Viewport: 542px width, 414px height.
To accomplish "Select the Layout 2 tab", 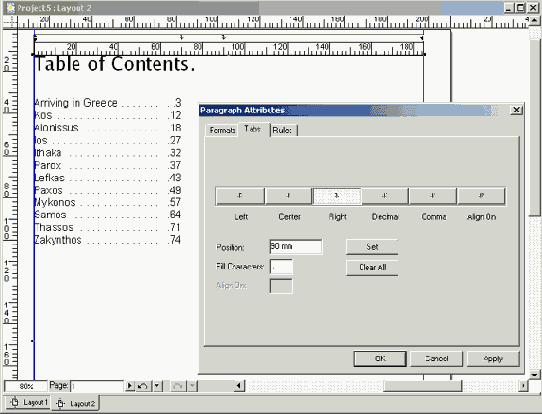I will [x=75, y=403].
